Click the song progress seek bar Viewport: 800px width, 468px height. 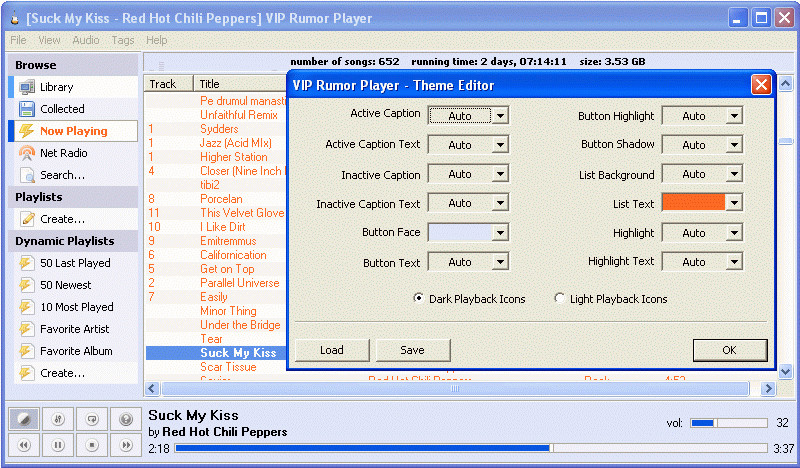471,448
